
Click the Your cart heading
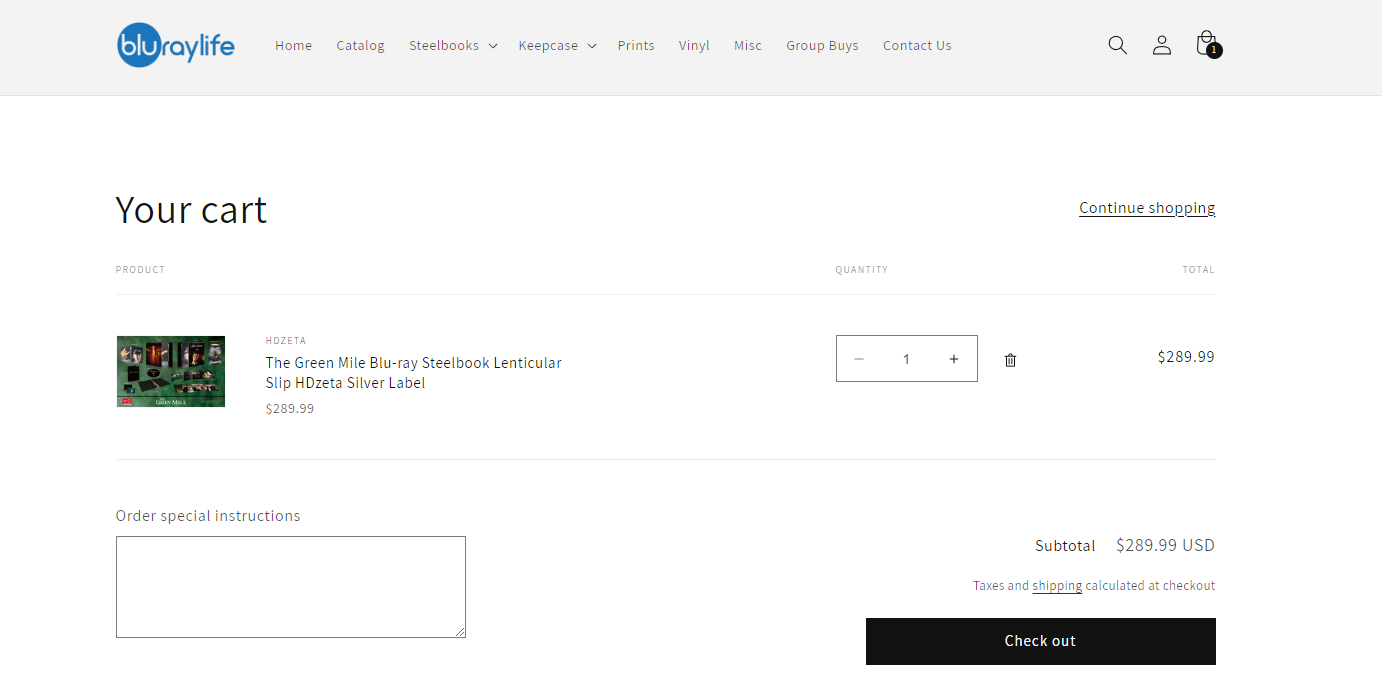click(x=191, y=210)
